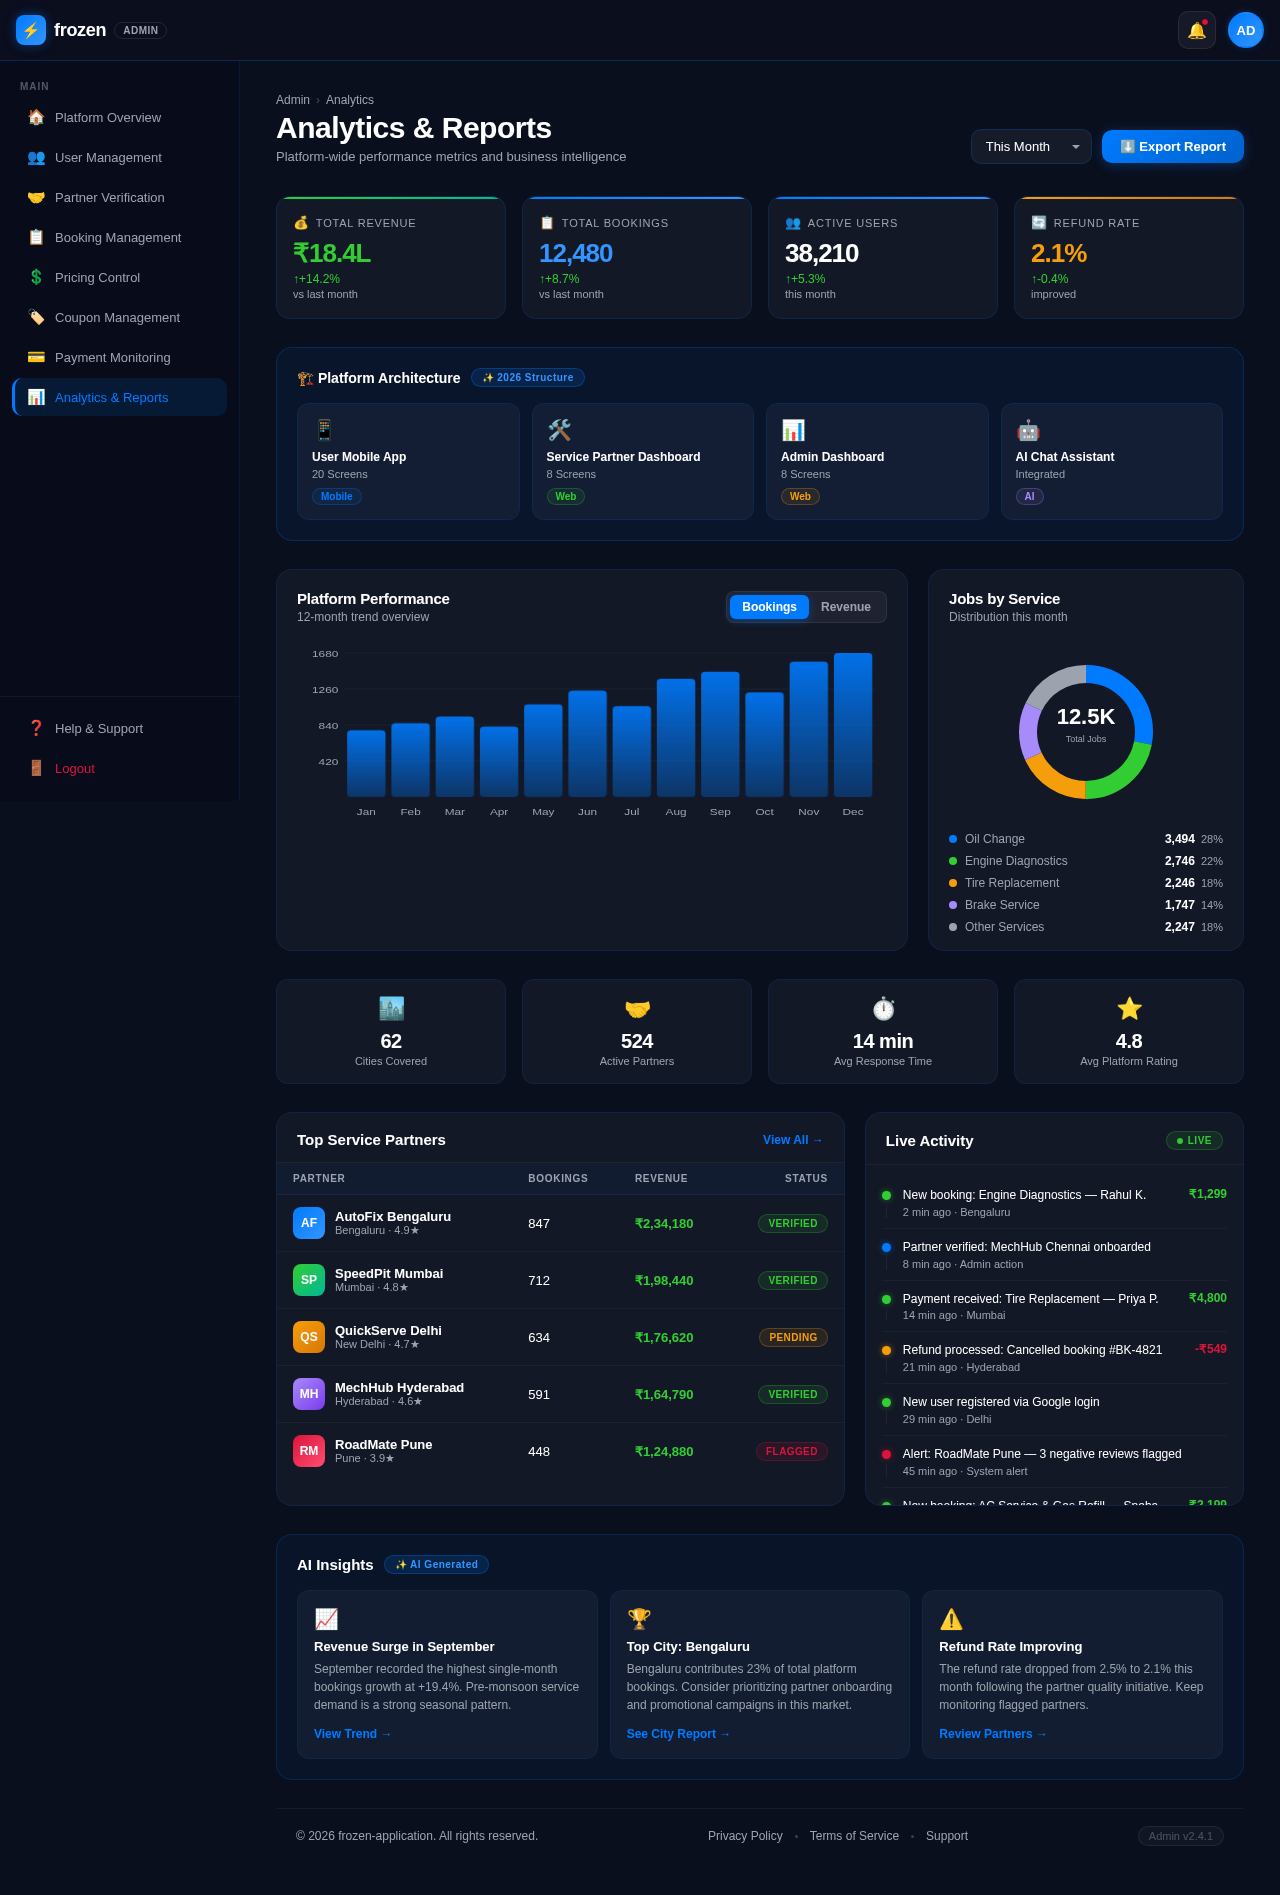Click the Avg Platform Rating star icon
1280x1895 pixels.
tap(1129, 1008)
